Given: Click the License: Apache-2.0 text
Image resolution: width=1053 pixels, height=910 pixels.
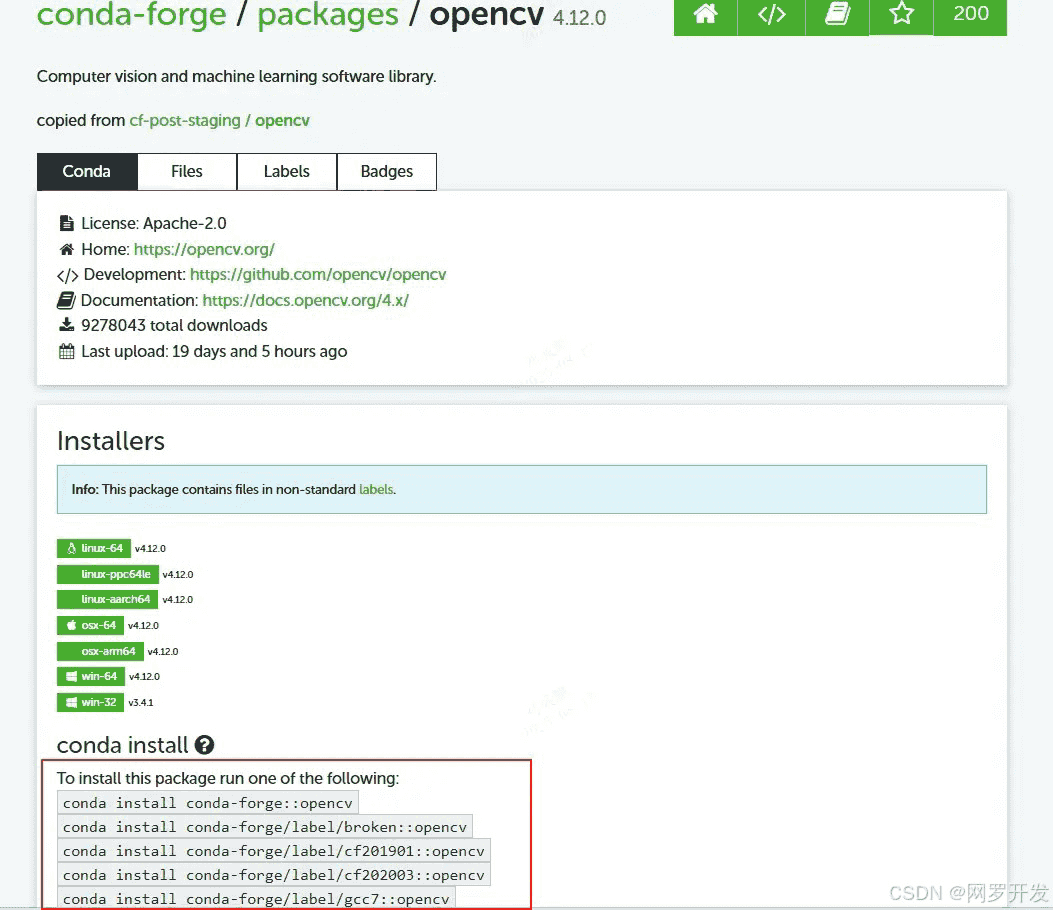Looking at the screenshot, I should 154,223.
